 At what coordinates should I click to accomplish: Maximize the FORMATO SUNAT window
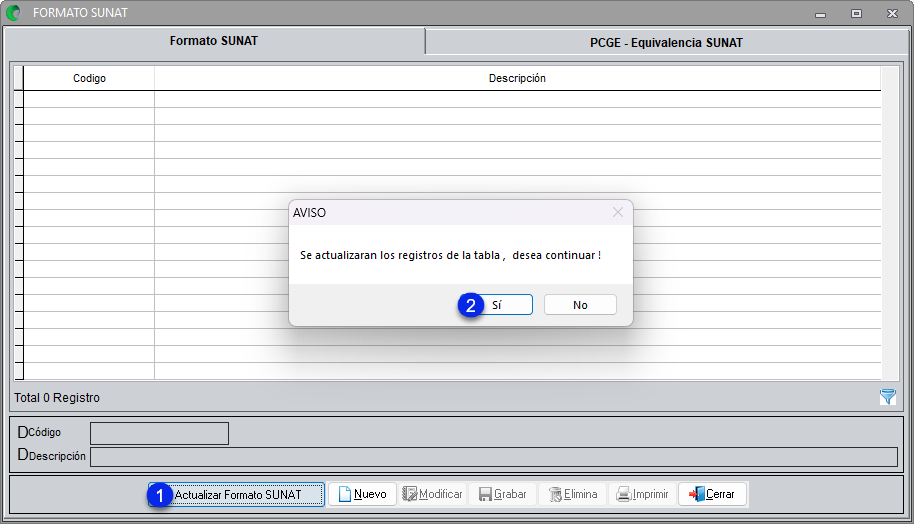point(856,13)
